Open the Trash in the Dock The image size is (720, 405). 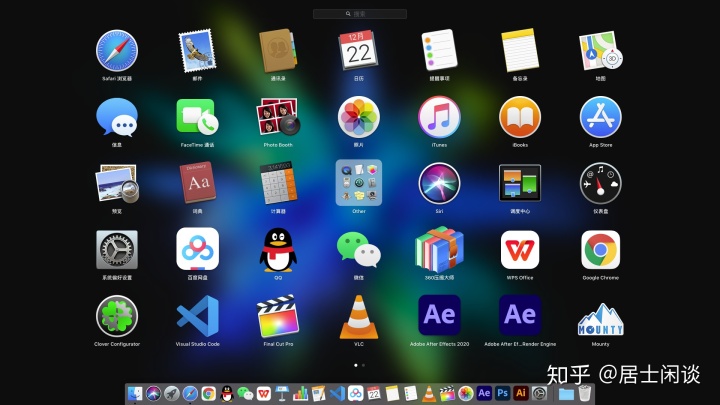[585, 394]
